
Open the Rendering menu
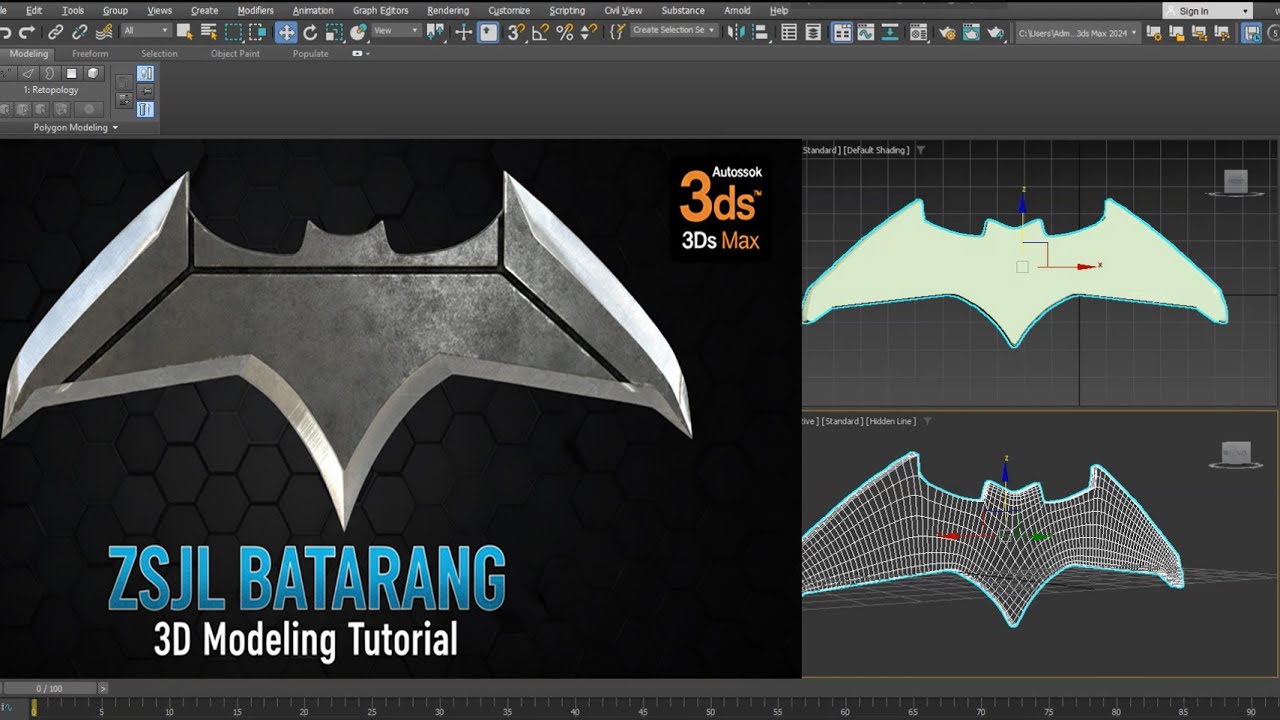448,11
